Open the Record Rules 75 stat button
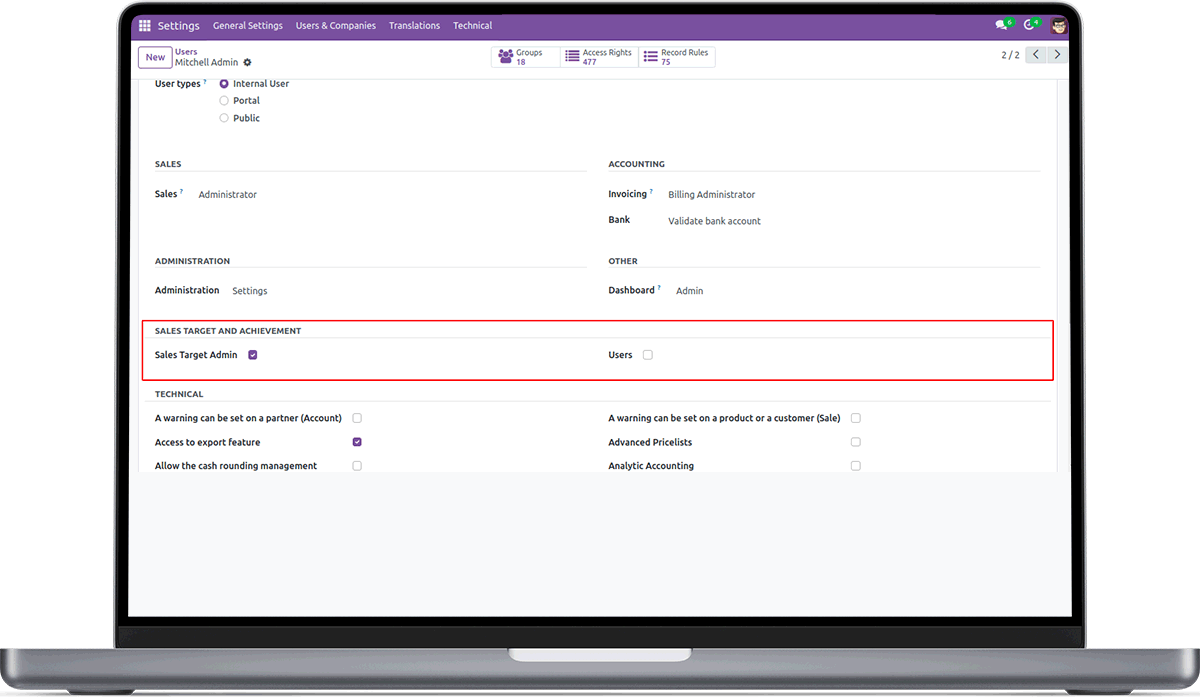 pos(676,57)
